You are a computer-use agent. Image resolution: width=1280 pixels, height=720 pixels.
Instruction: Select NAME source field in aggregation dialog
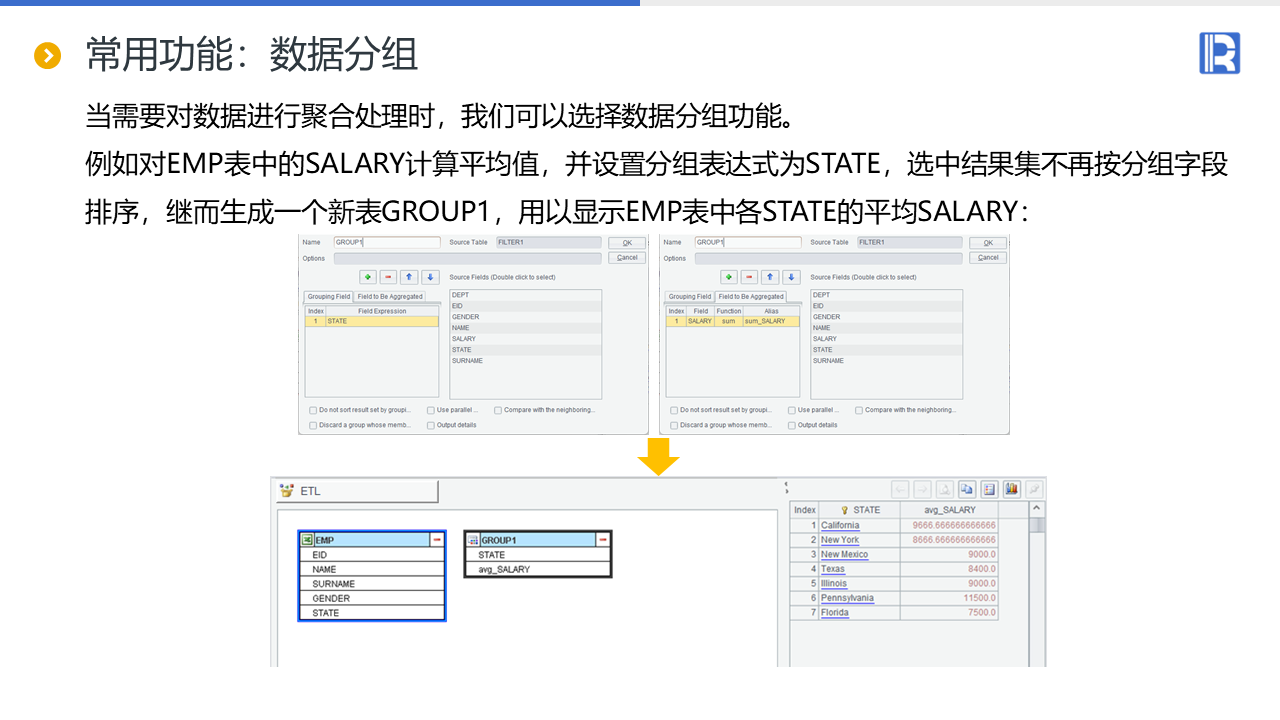887,328
